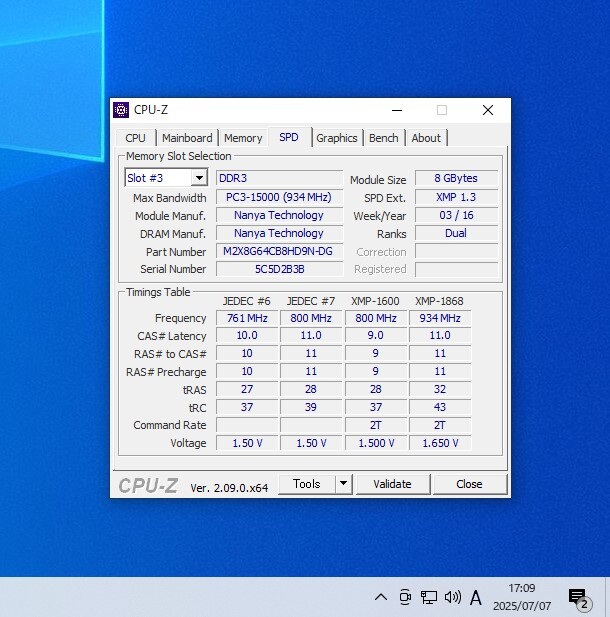Click the CAS# Latency 9.0 cell
Image resolution: width=610 pixels, height=617 pixels.
pos(375,335)
